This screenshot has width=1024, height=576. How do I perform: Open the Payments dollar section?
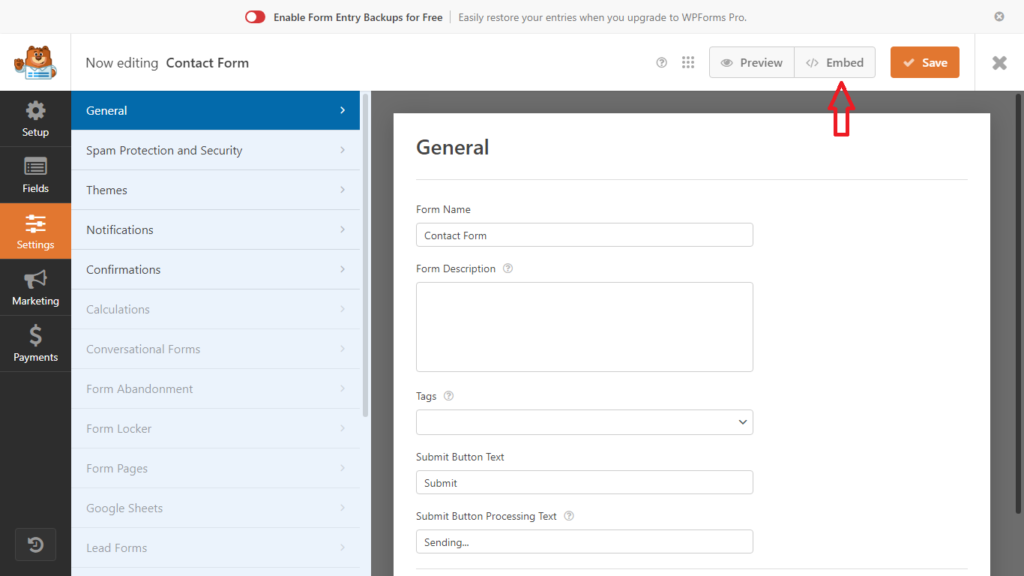tap(35, 344)
